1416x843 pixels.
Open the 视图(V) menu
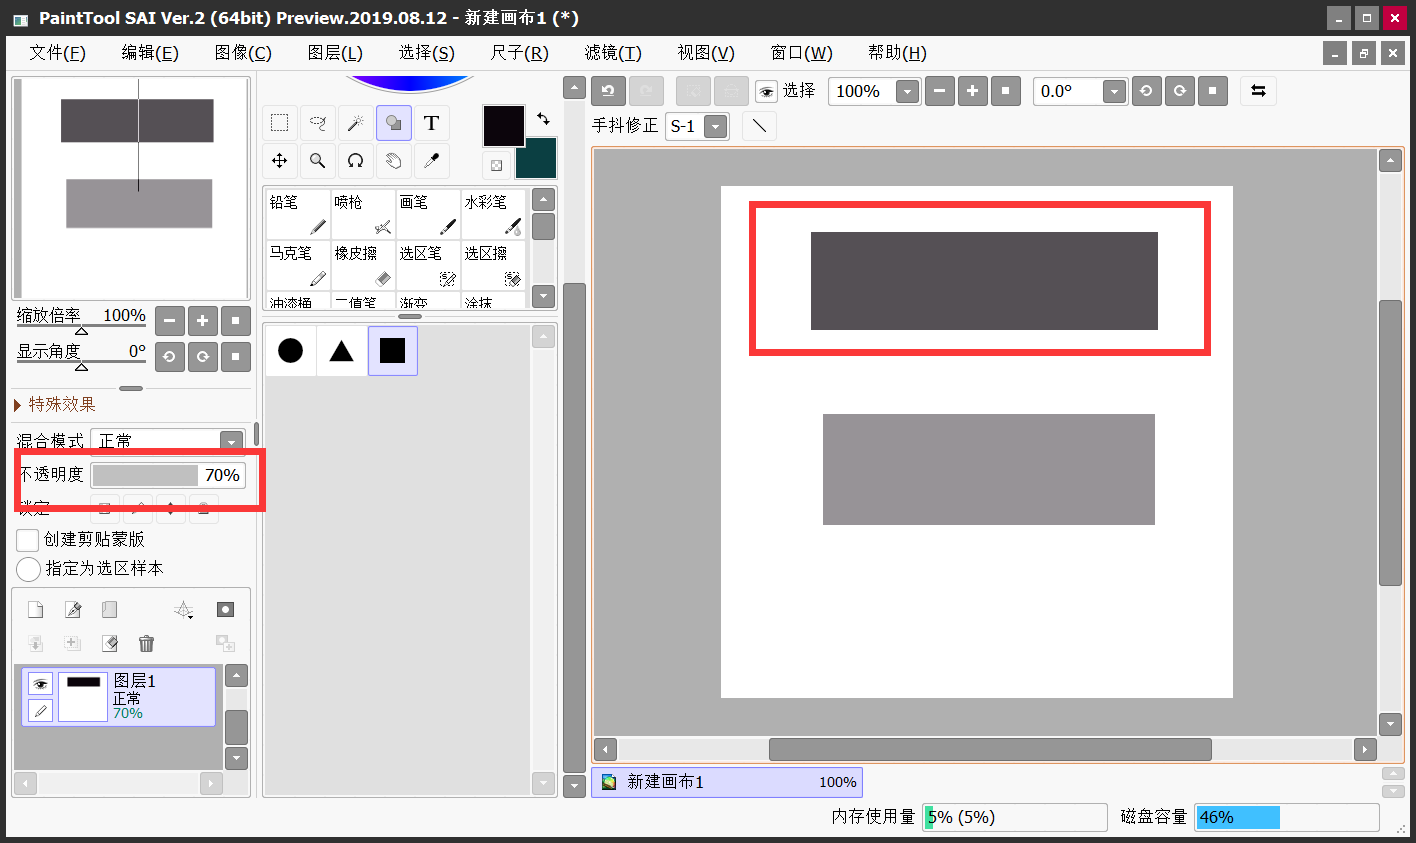(x=706, y=53)
